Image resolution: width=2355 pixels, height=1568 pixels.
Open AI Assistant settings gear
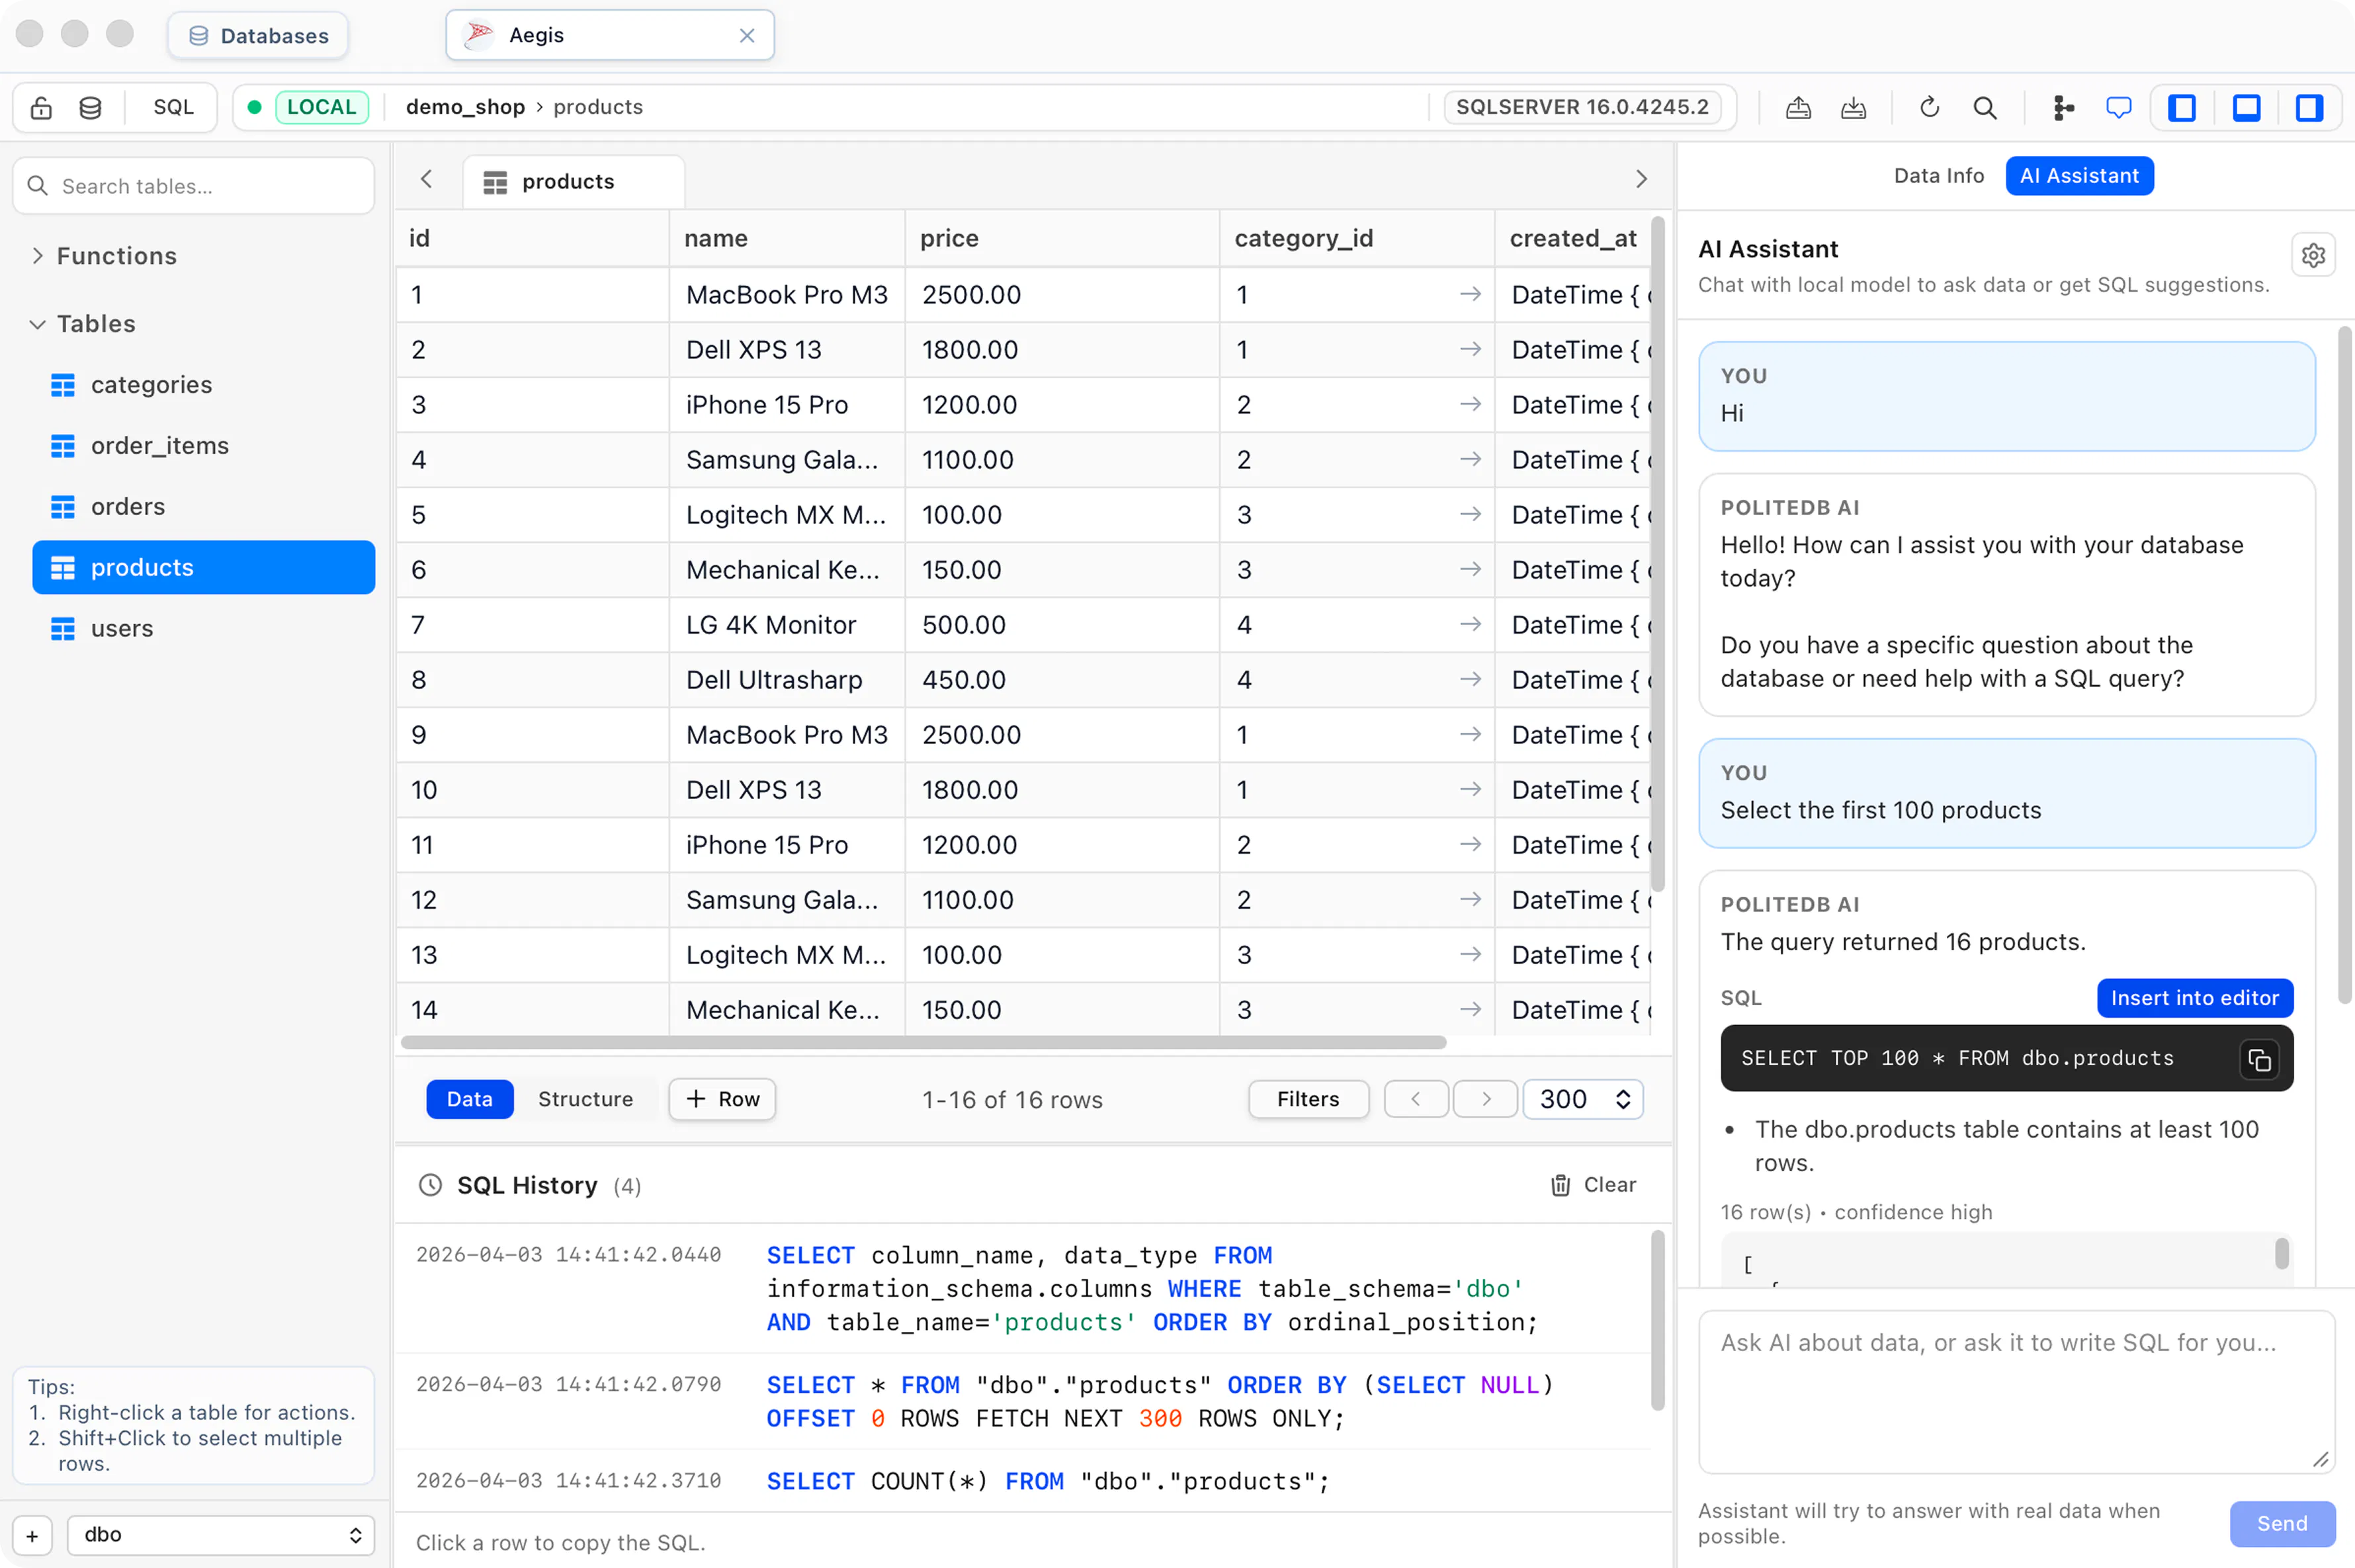point(2312,256)
